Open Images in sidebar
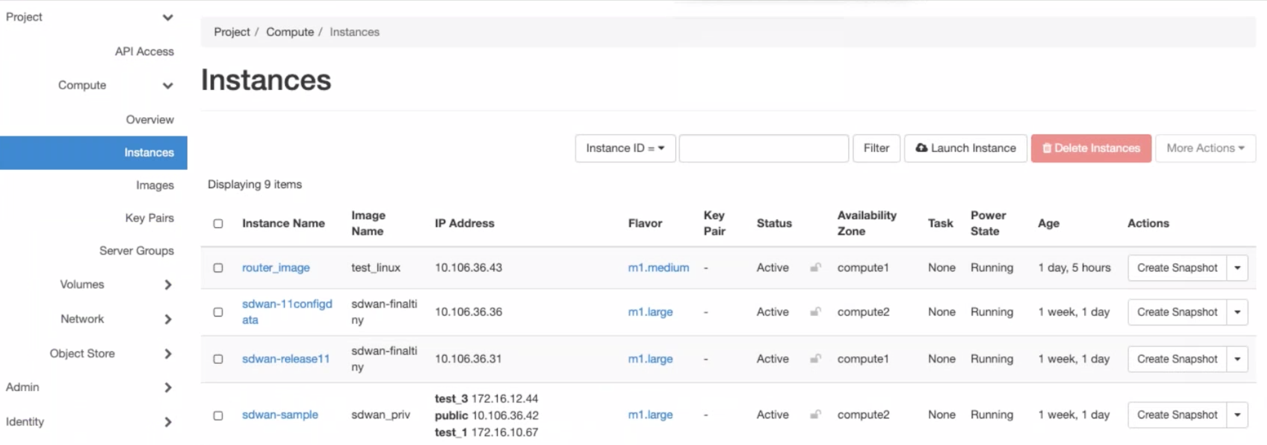This screenshot has width=1267, height=445. pyautogui.click(x=155, y=185)
